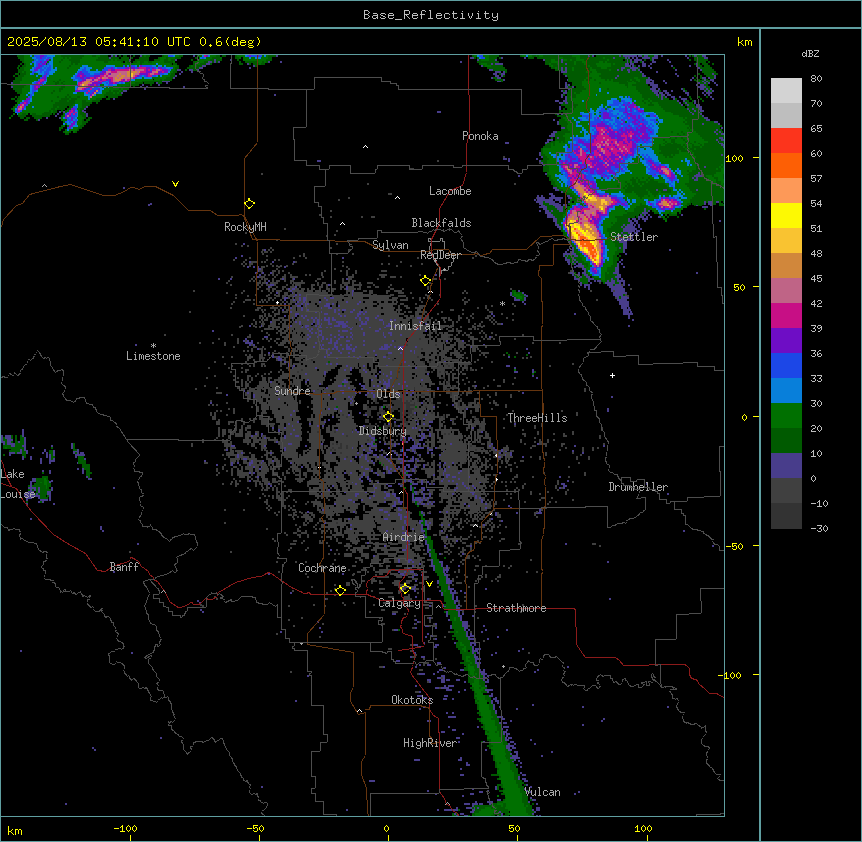Click the yellow diamond marker above RockyMH
The height and width of the screenshot is (842, 862).
click(250, 204)
